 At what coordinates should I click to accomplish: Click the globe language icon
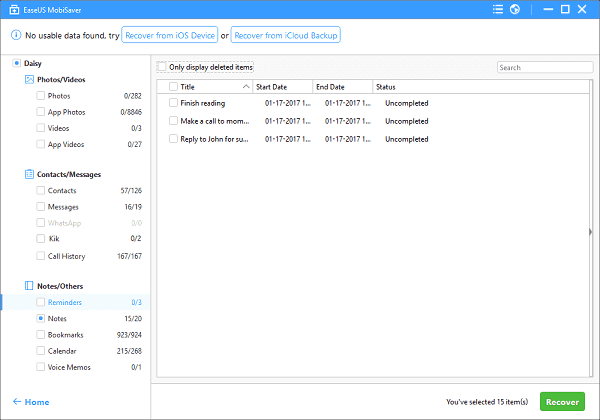(x=514, y=10)
